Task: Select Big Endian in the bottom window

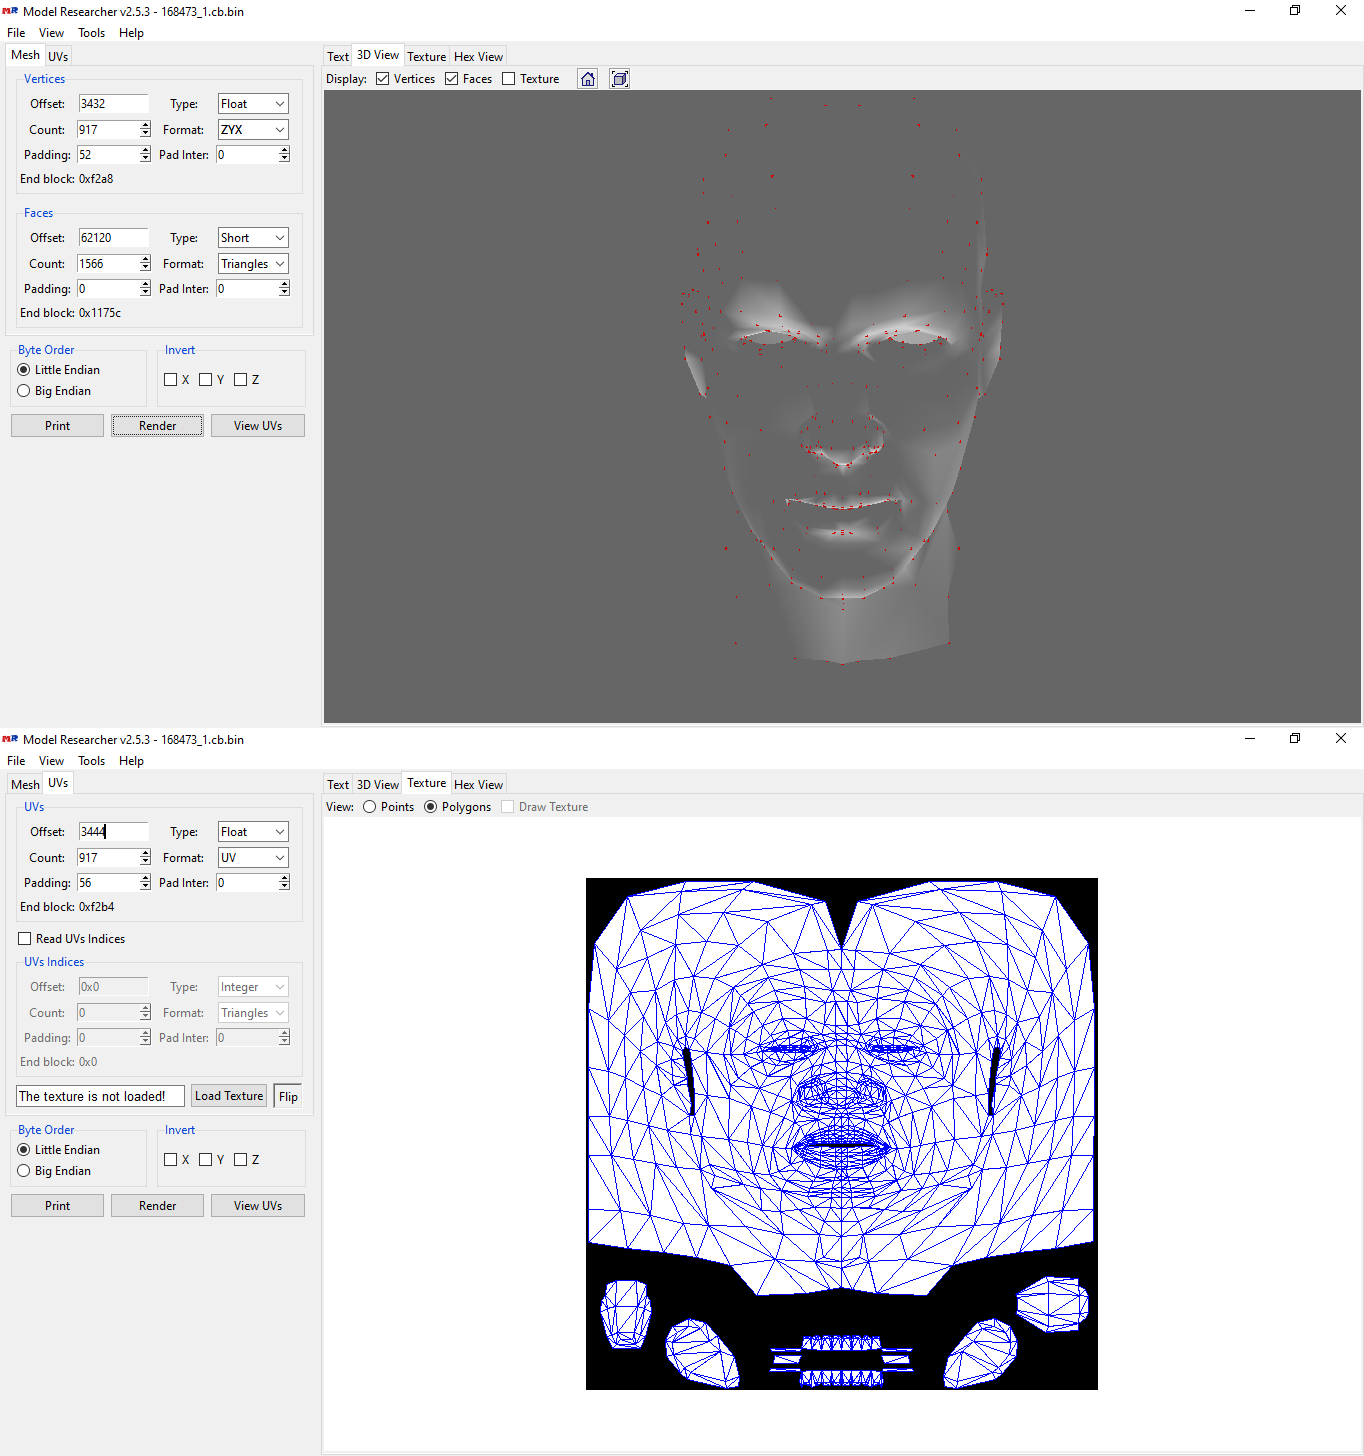Action: pyautogui.click(x=24, y=1171)
